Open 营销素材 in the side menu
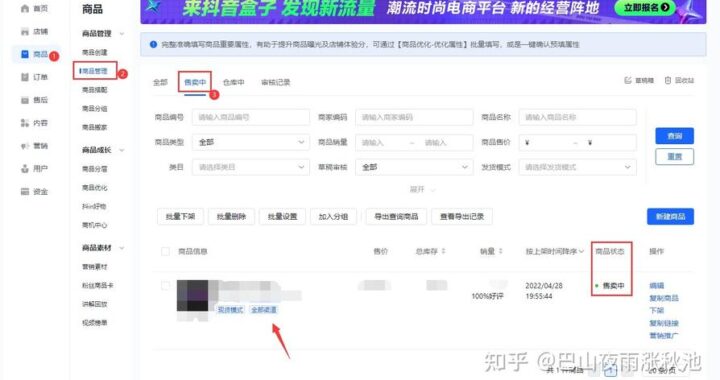The height and width of the screenshot is (380, 720). click(x=95, y=267)
